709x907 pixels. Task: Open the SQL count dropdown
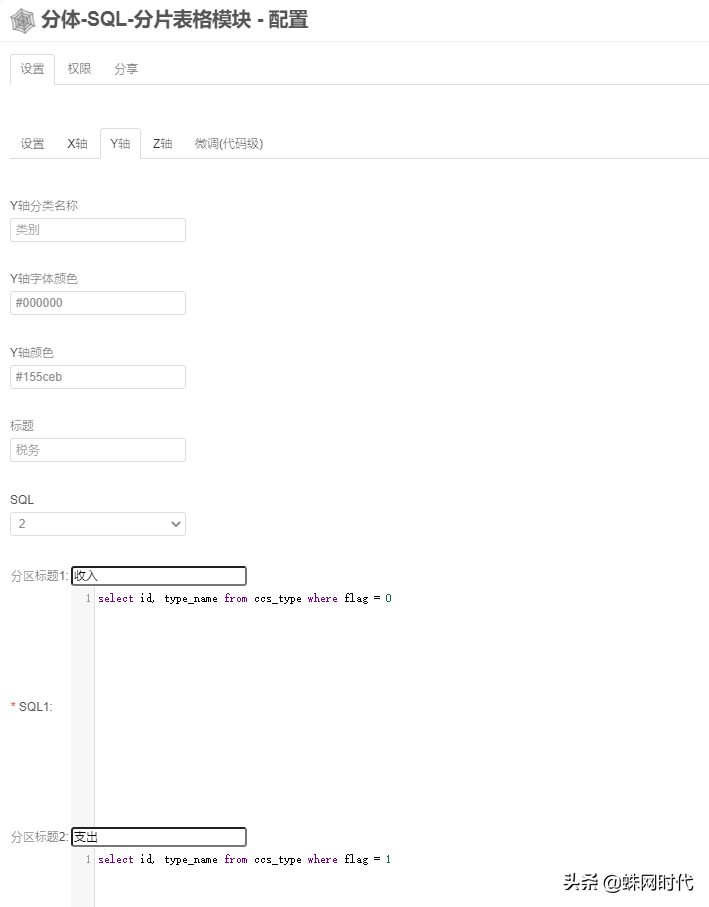point(98,523)
